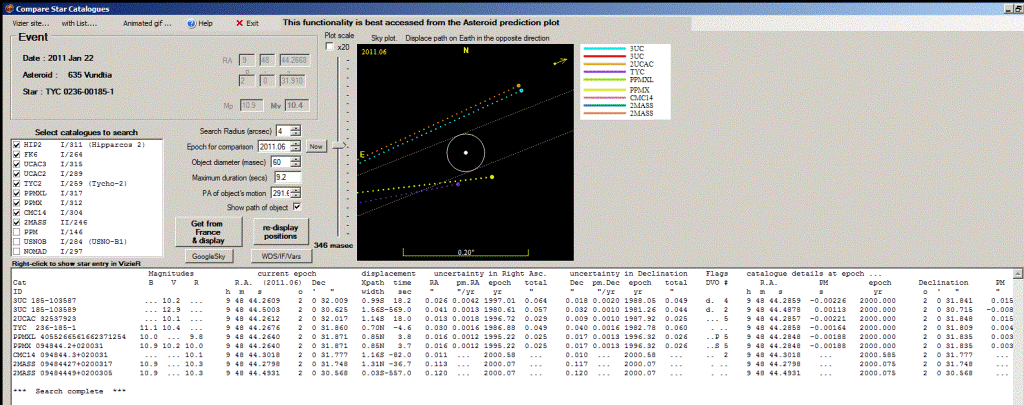Click the Compare Star Catalogues title bar icon
1024x405 pixels.
8,6
